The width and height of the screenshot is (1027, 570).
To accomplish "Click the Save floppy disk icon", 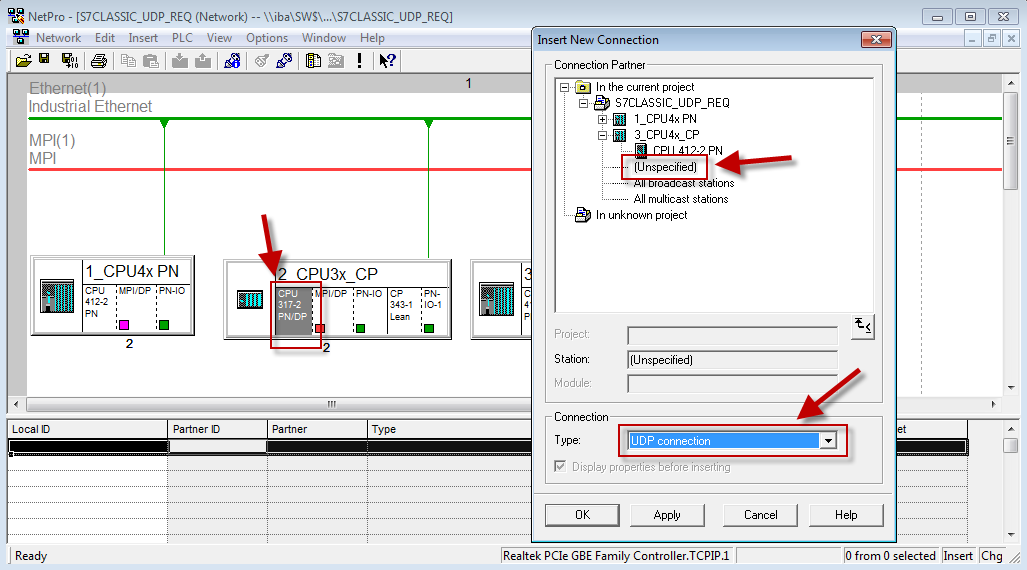I will tap(45, 60).
